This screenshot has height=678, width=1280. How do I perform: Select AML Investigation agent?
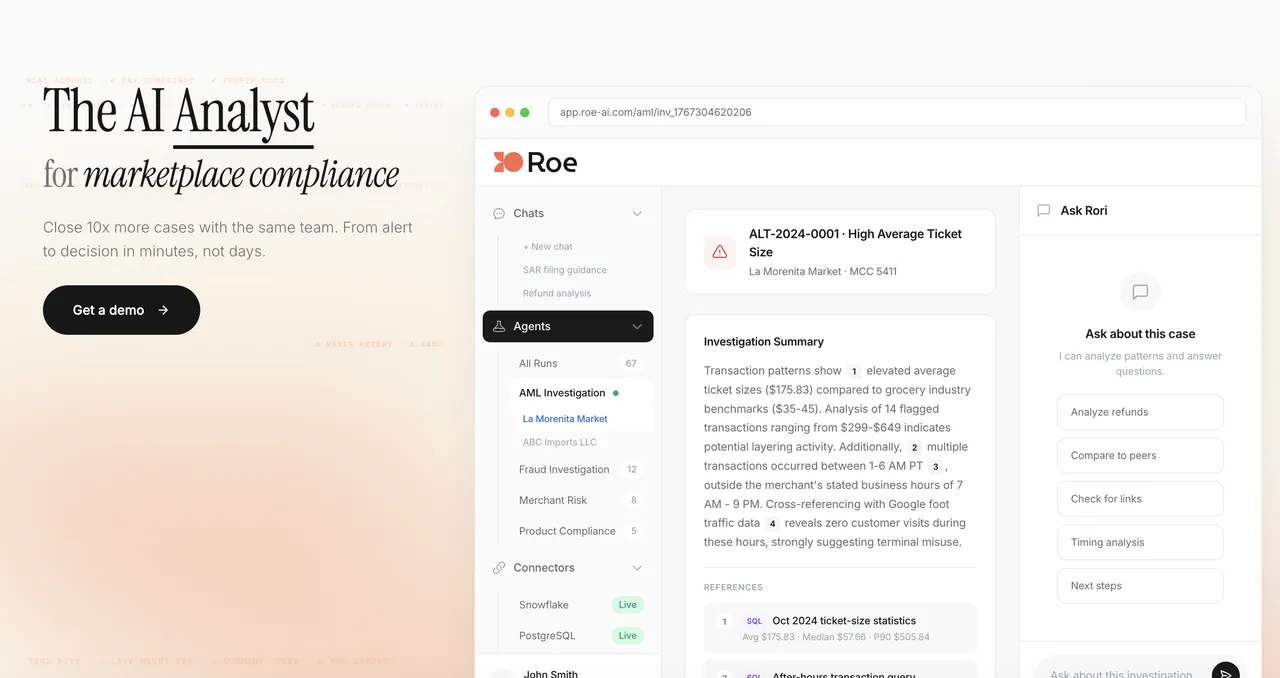562,393
